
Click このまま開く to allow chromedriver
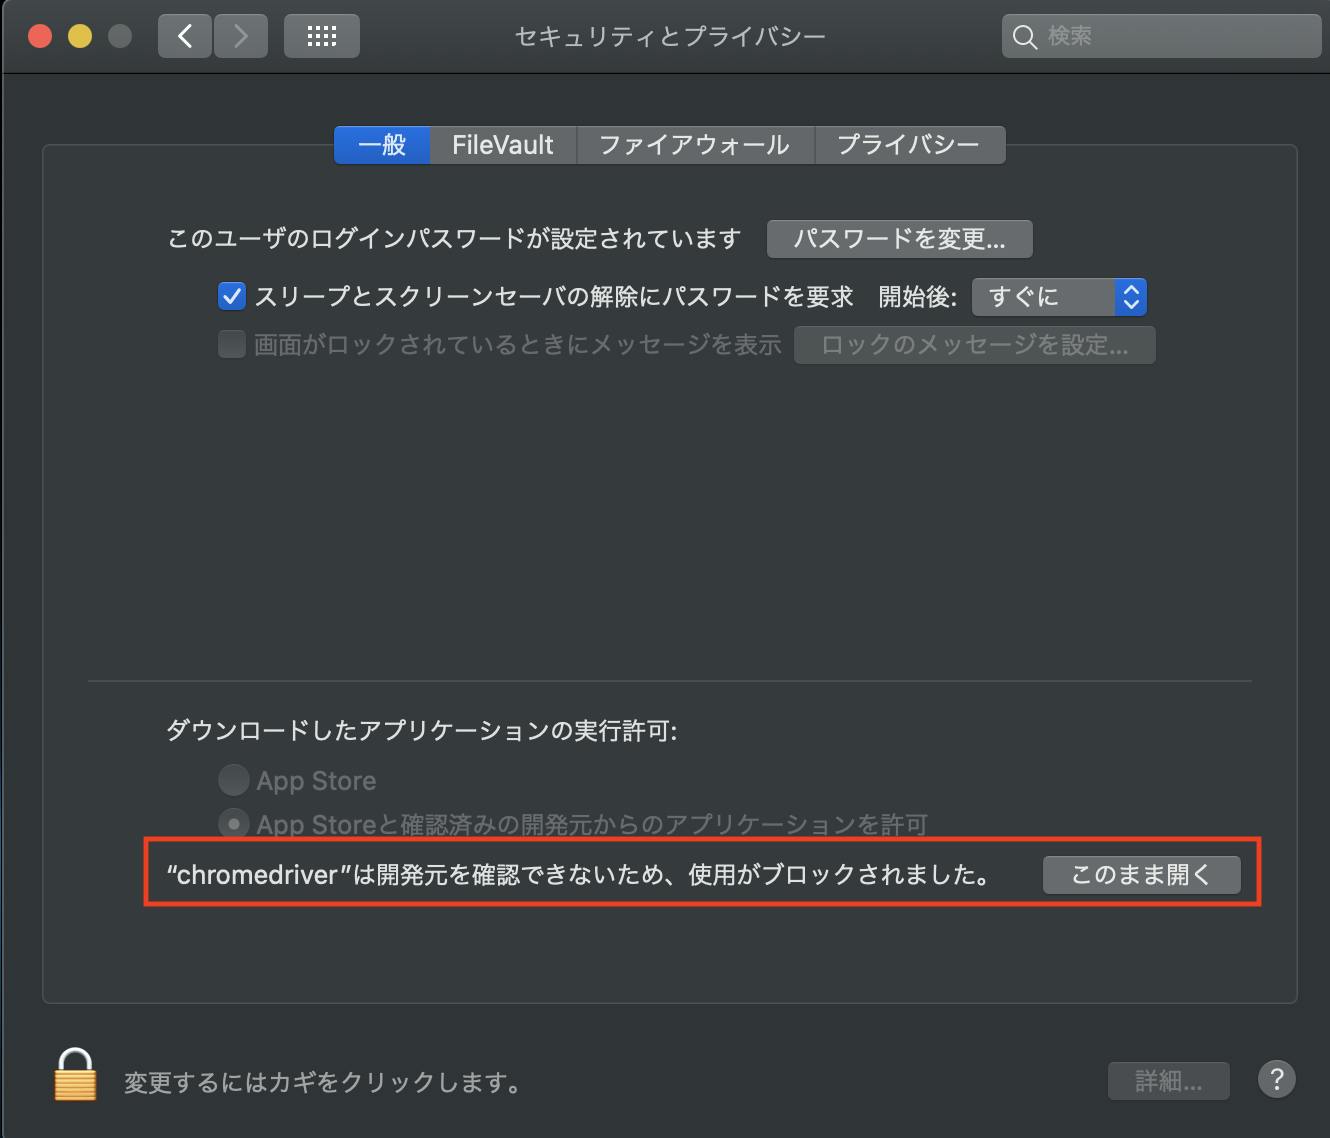(x=1141, y=874)
